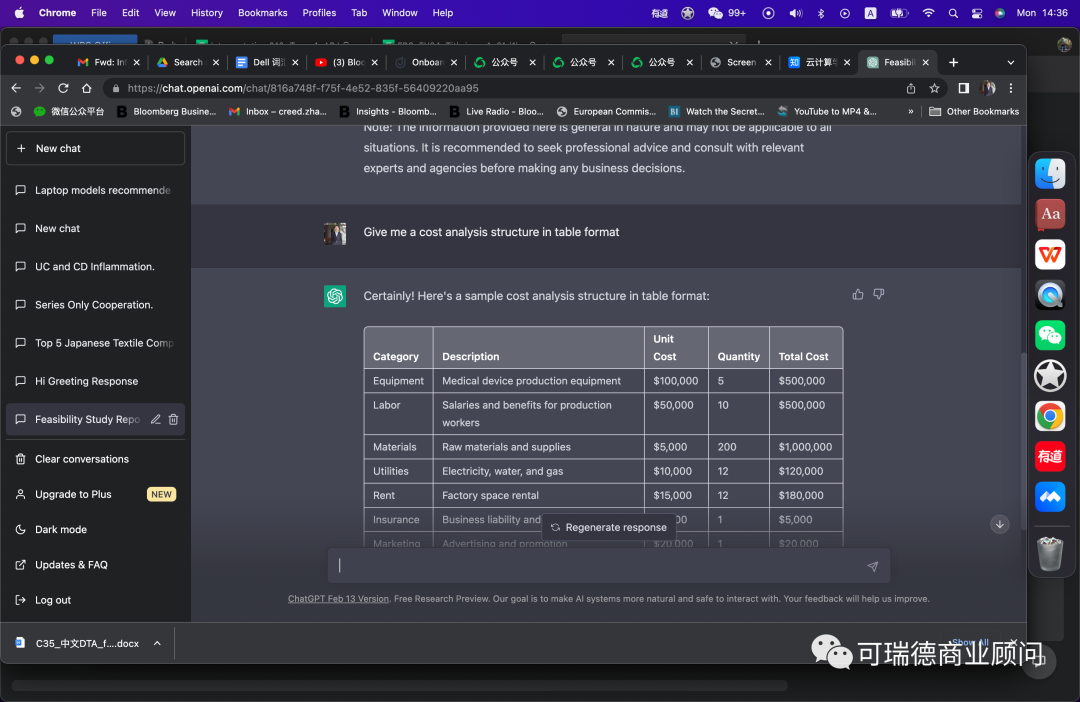This screenshot has height=702, width=1080.
Task: Click the share icon in the address bar
Action: click(x=911, y=88)
